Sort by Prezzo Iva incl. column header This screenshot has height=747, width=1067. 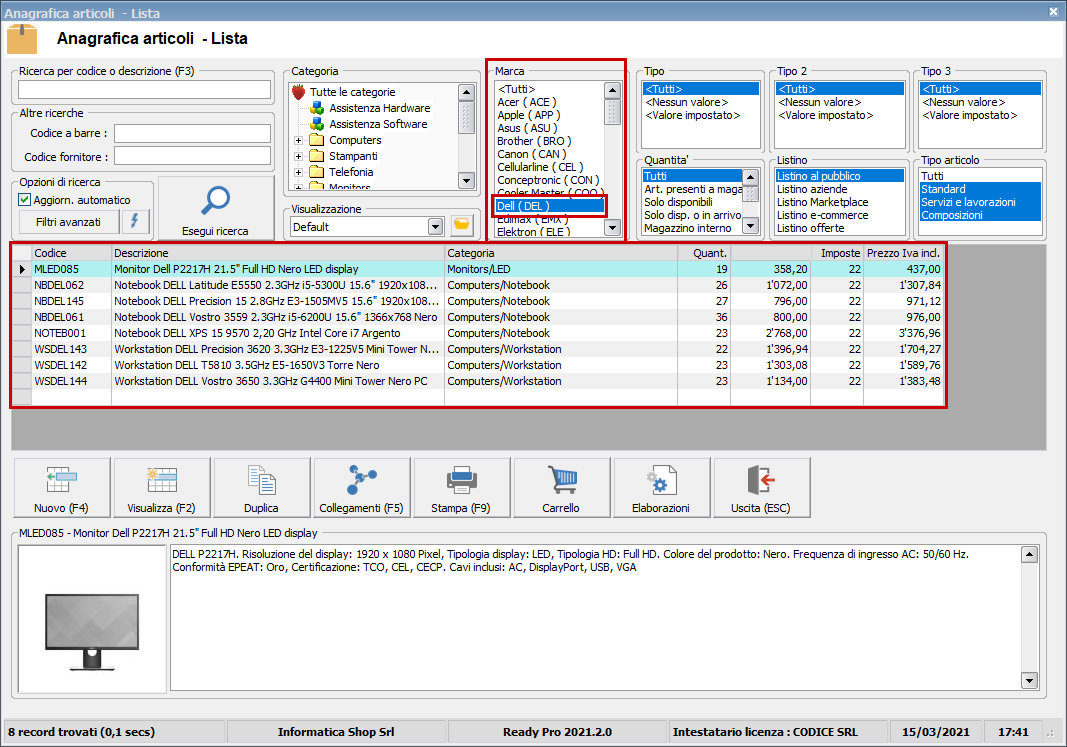pyautogui.click(x=903, y=253)
